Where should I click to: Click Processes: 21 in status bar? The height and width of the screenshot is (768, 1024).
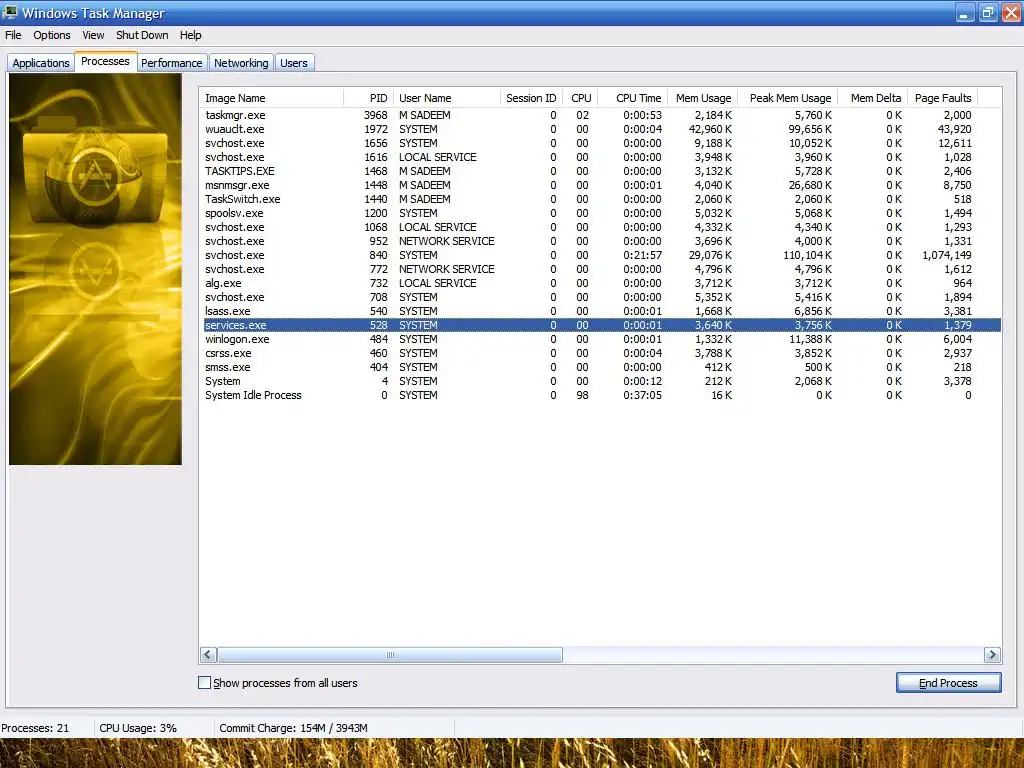coord(35,728)
